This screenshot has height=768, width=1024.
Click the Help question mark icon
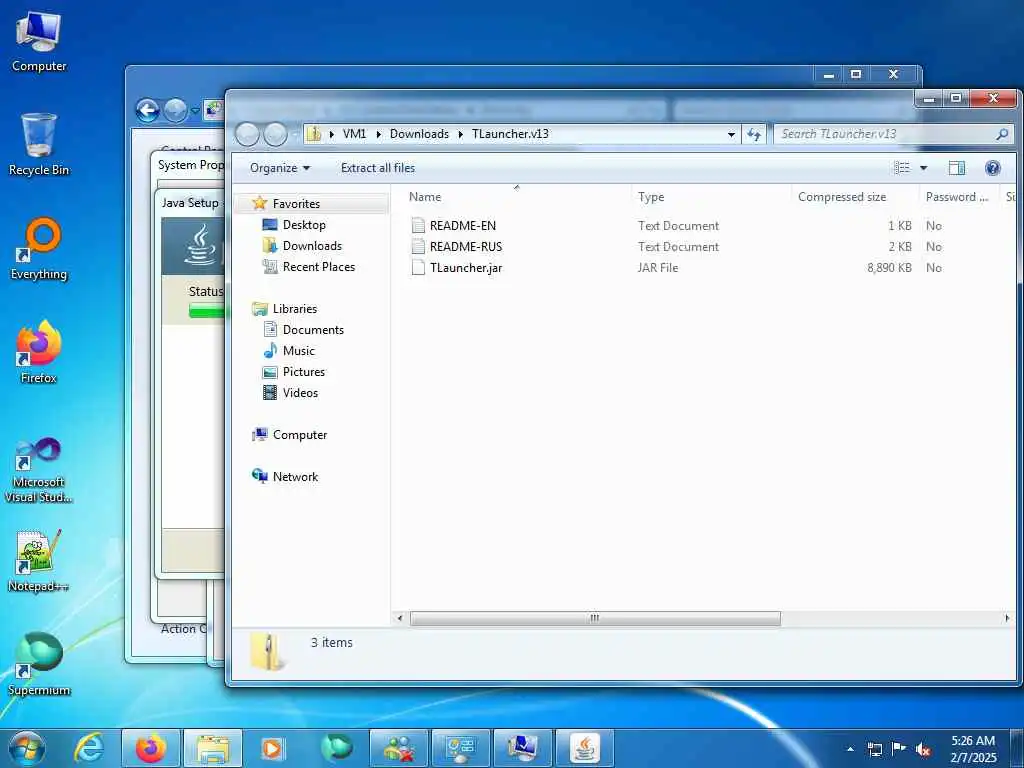(992, 168)
